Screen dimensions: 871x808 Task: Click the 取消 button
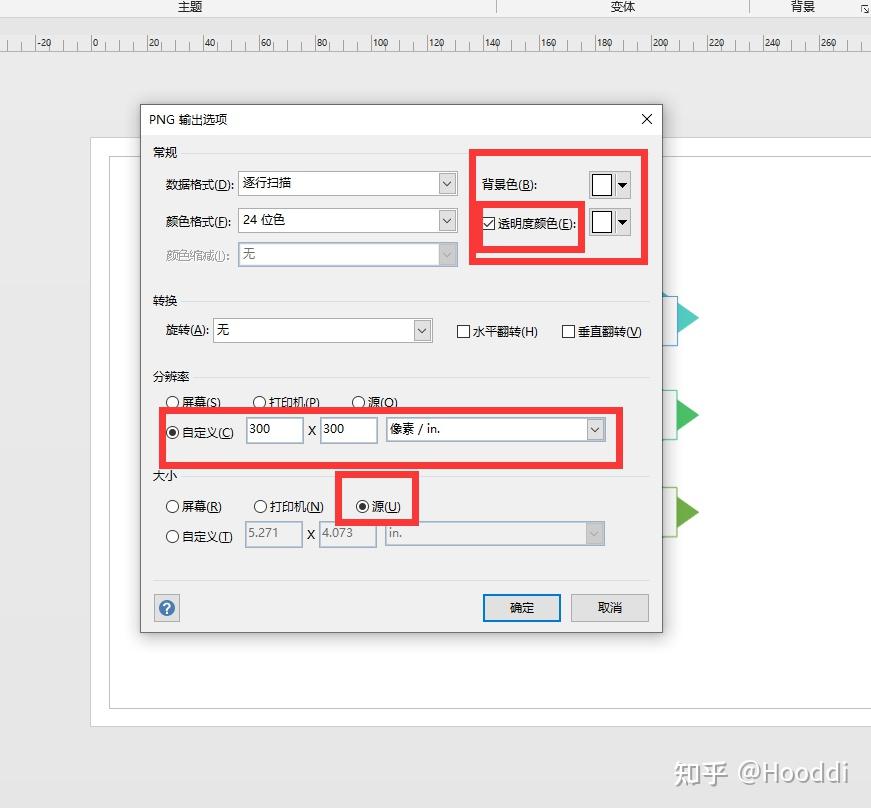[x=609, y=608]
